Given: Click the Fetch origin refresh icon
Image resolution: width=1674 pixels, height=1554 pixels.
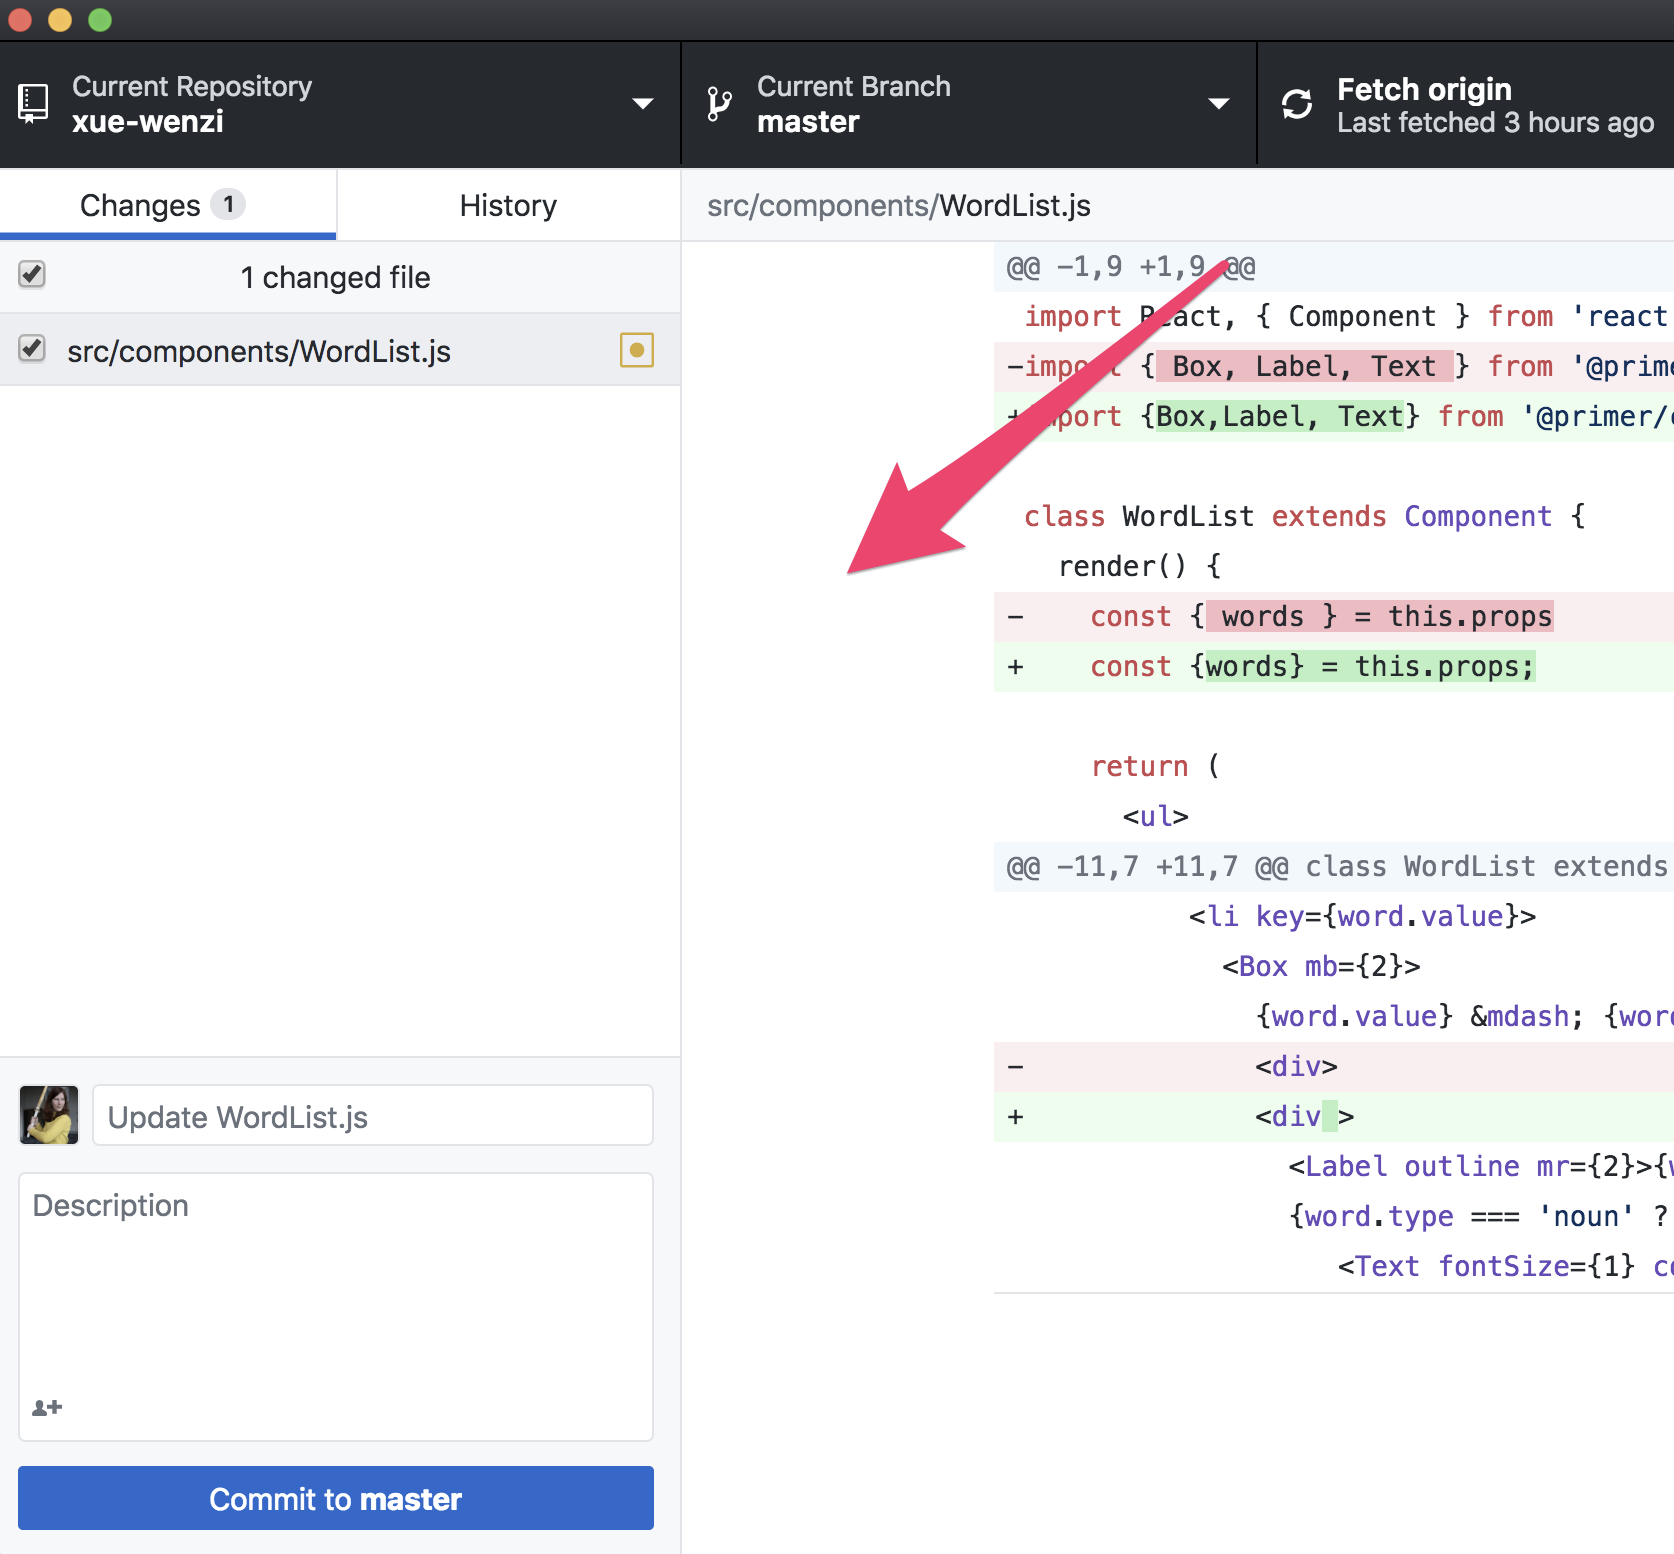Looking at the screenshot, I should pyautogui.click(x=1297, y=103).
